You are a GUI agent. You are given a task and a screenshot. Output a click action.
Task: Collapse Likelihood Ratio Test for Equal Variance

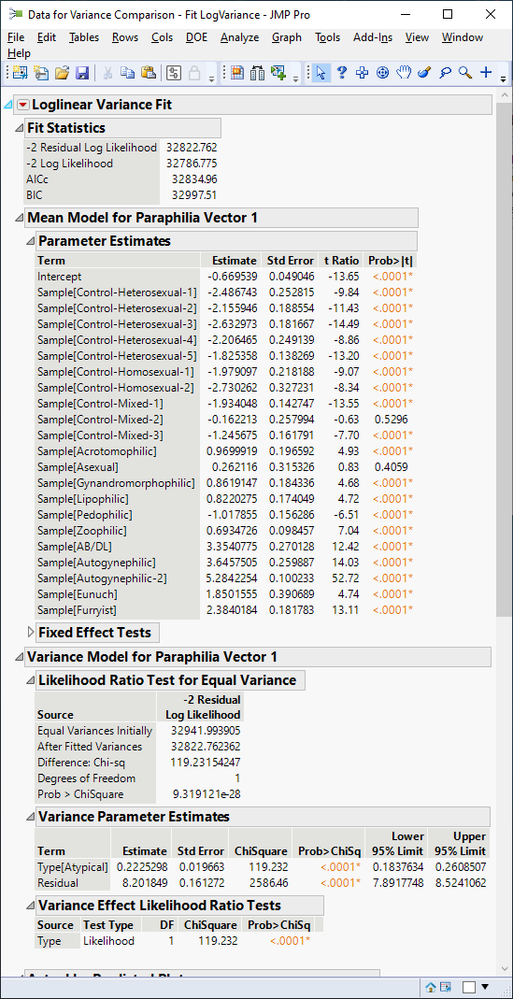coord(31,680)
